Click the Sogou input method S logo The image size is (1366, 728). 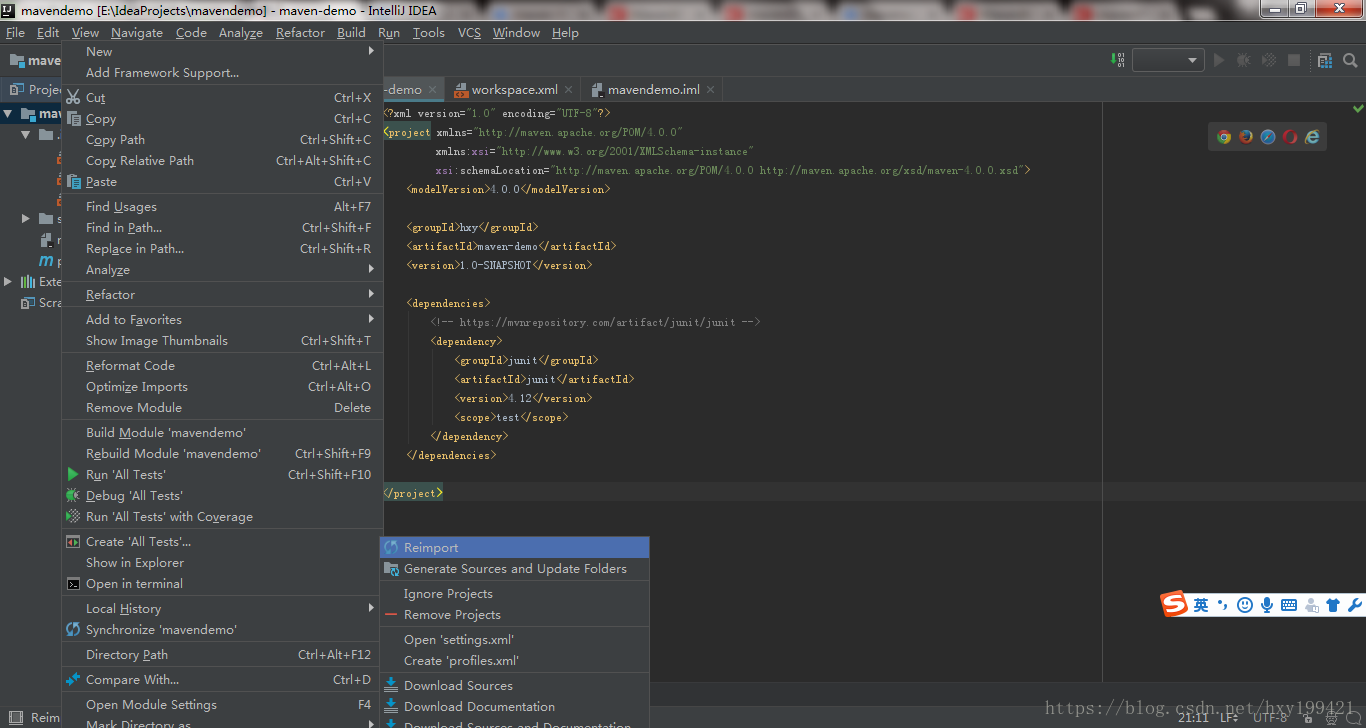pos(1173,604)
